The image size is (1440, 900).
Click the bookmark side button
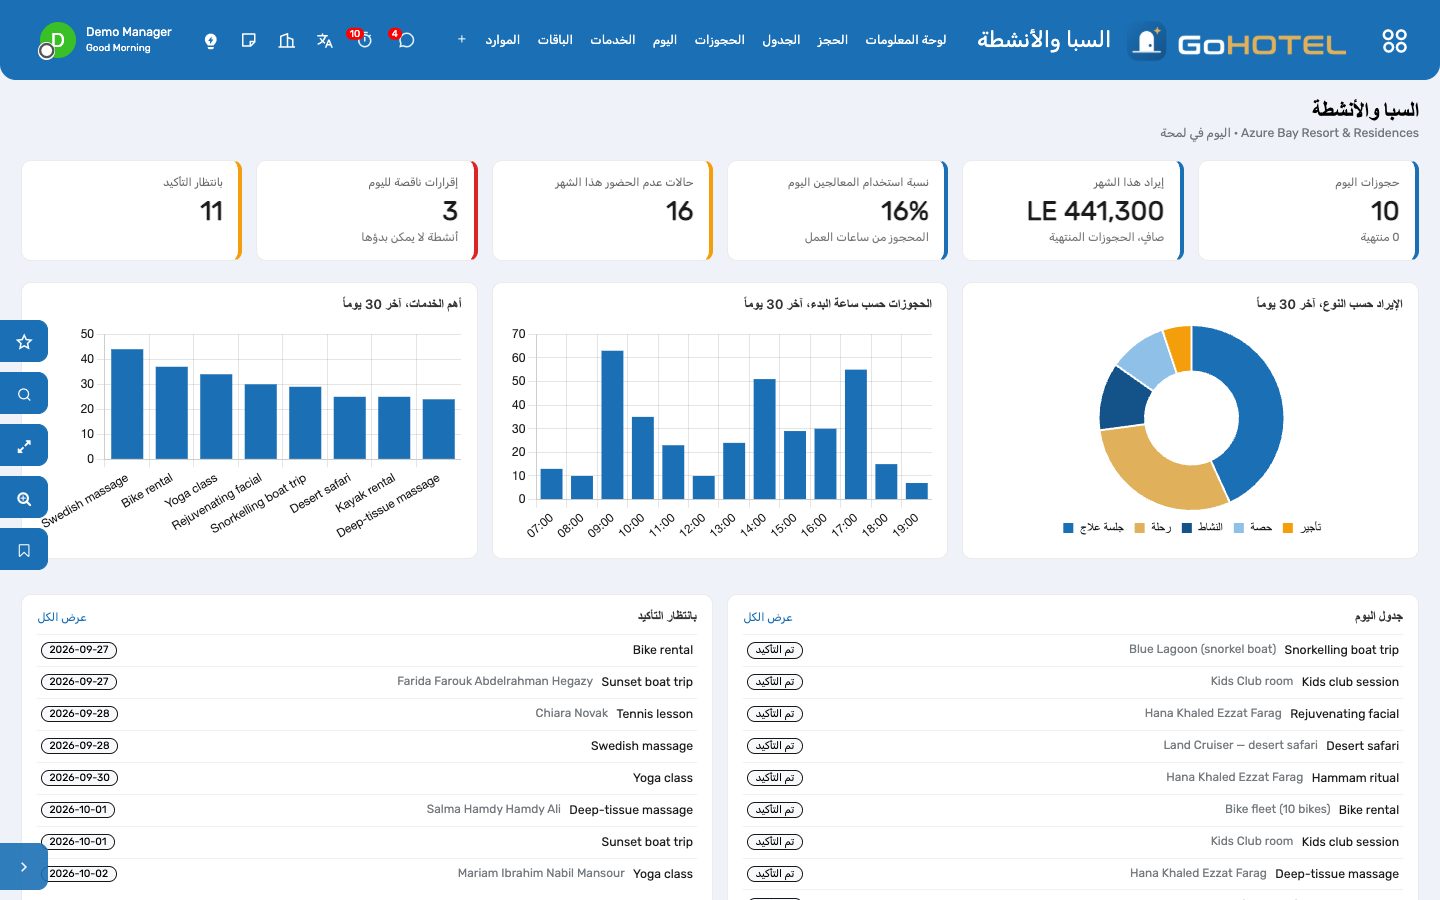(24, 550)
